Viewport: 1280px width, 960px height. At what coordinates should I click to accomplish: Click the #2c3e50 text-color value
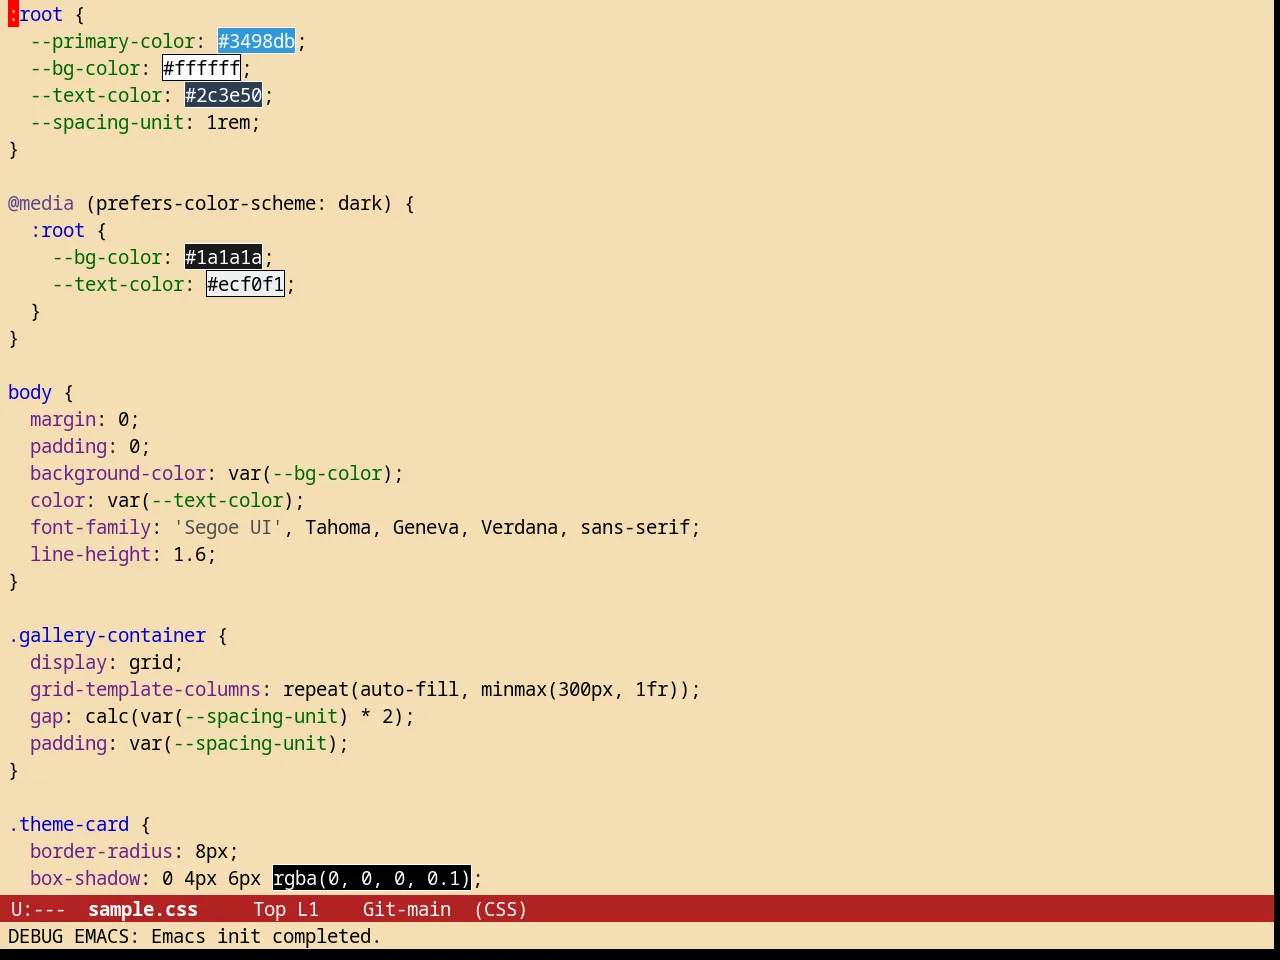coord(223,95)
